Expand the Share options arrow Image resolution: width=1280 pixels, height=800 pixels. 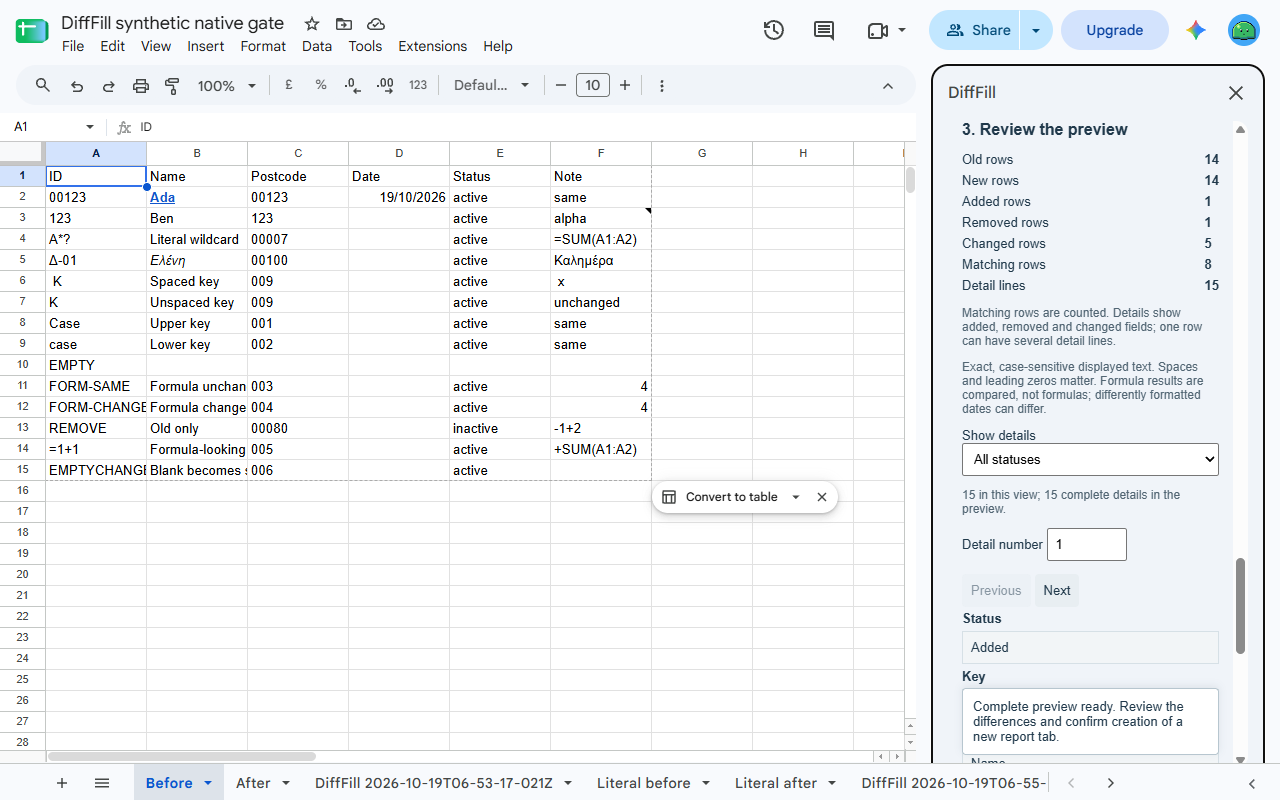pyautogui.click(x=1036, y=30)
